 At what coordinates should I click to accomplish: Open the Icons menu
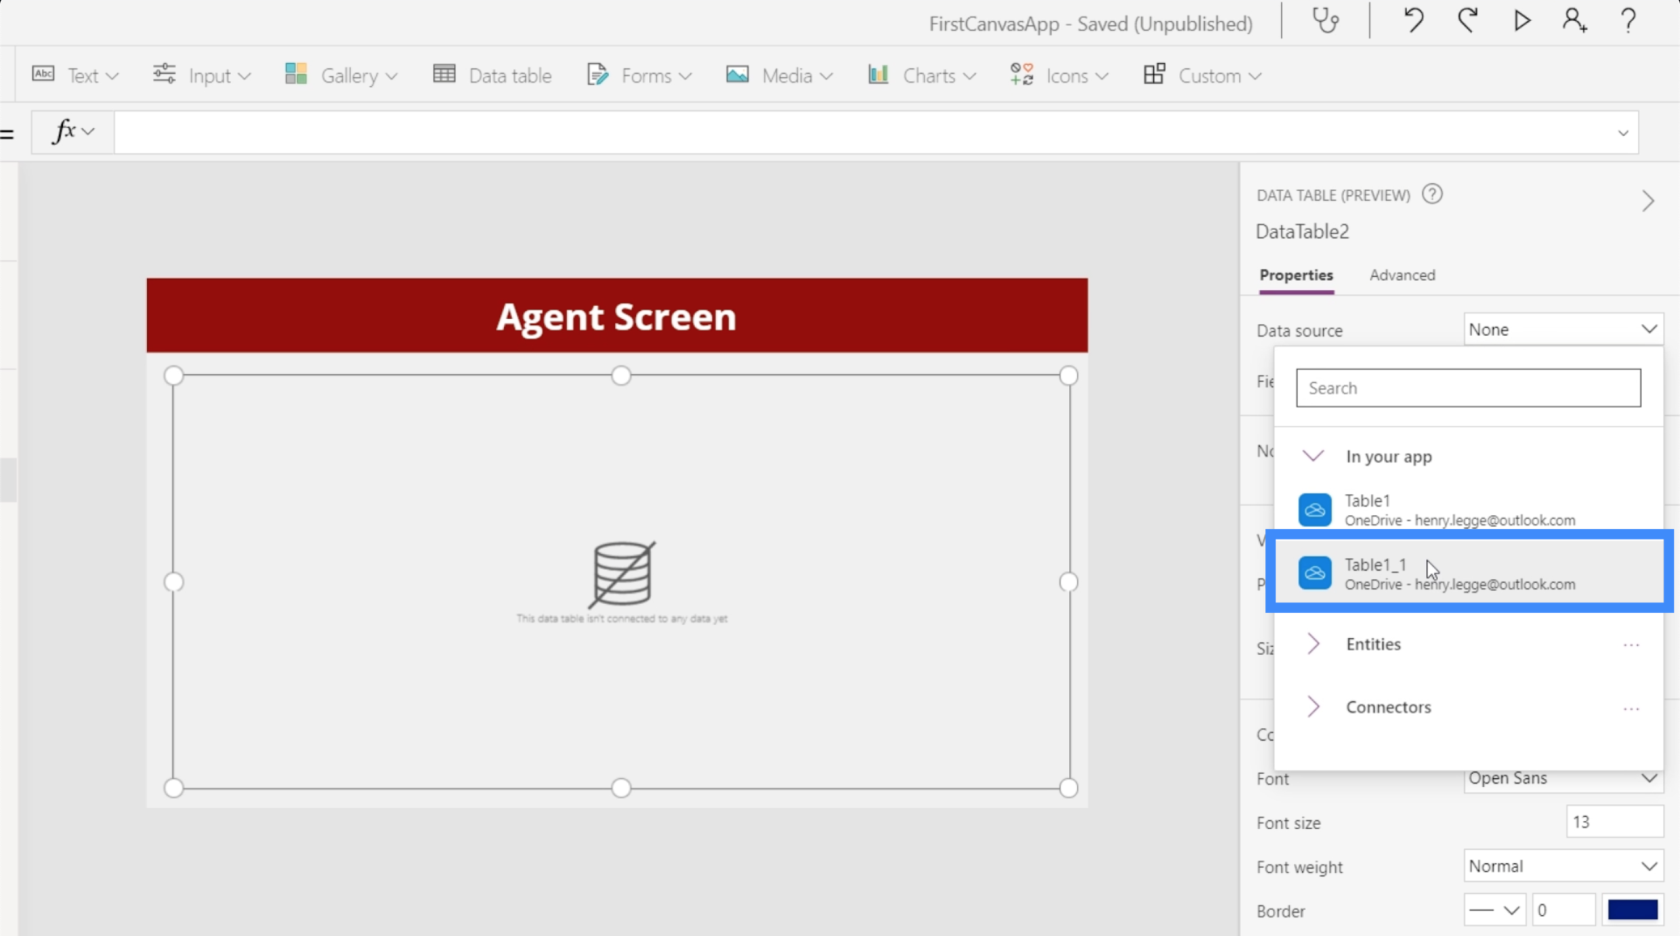click(x=1059, y=75)
